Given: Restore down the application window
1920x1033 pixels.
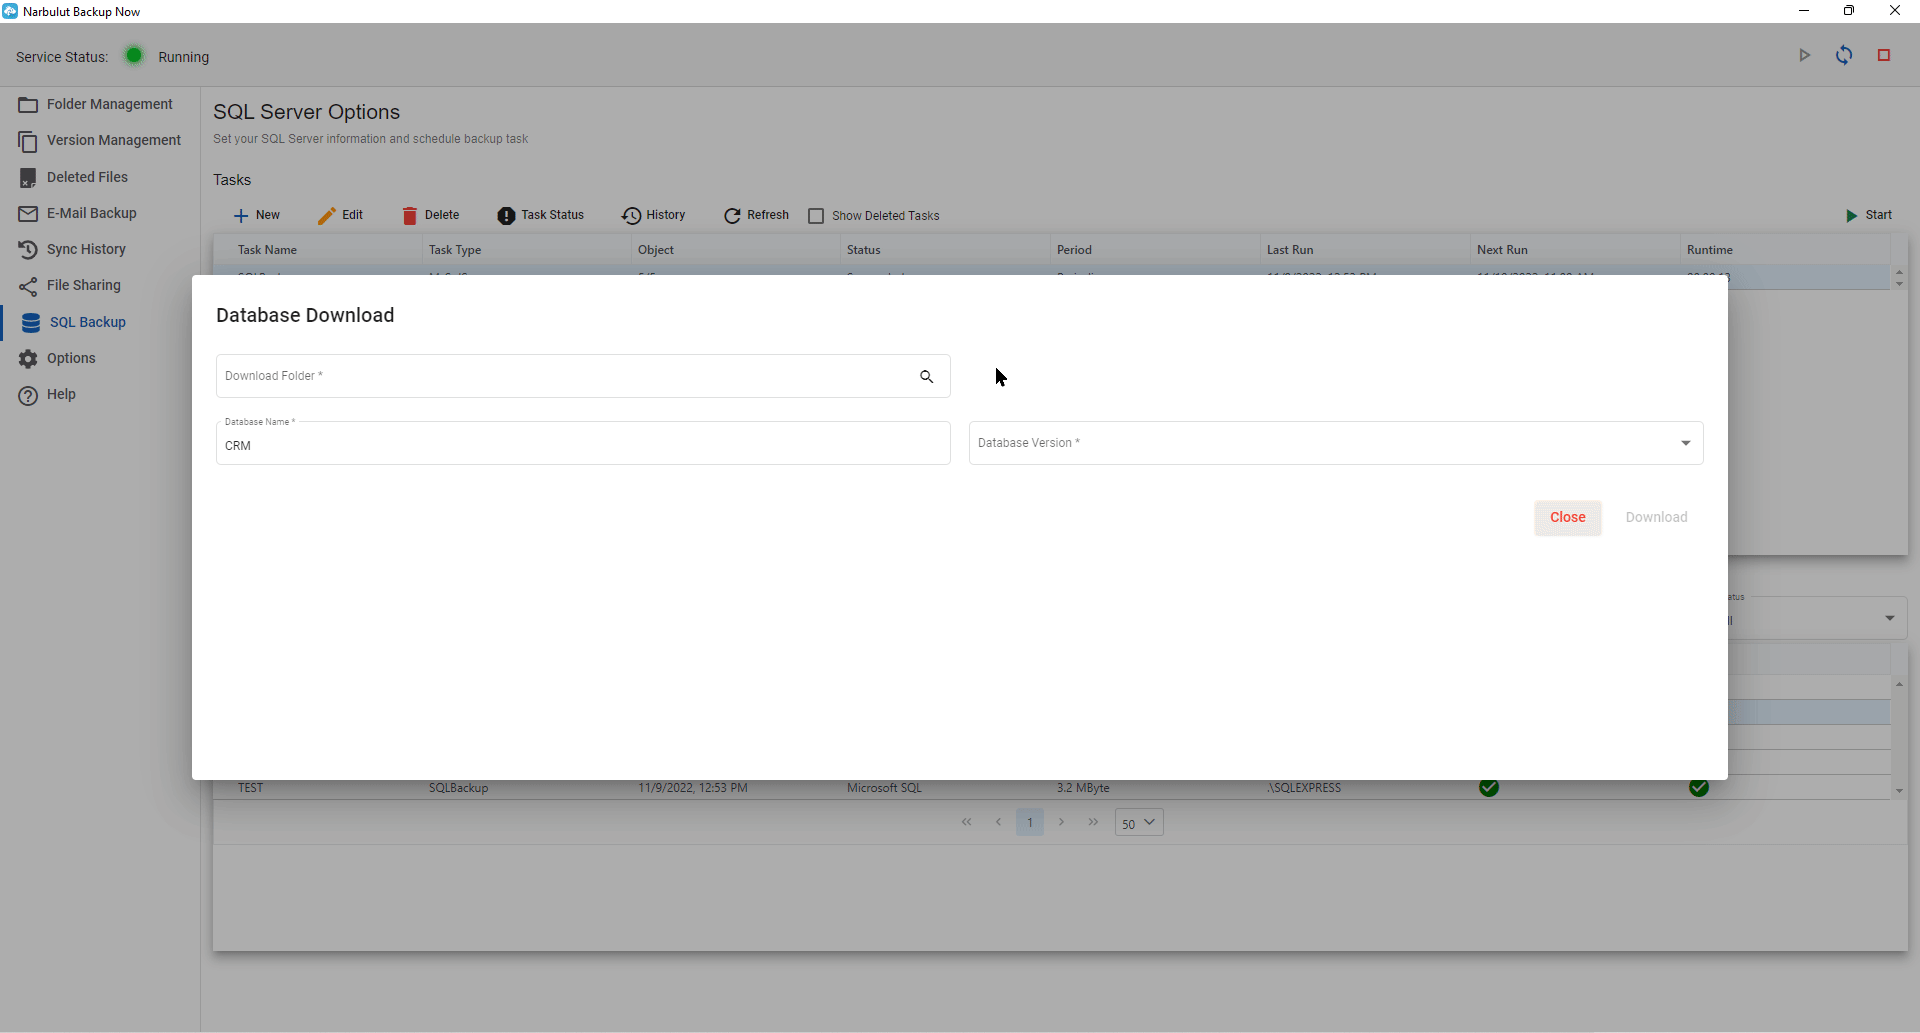Looking at the screenshot, I should tap(1849, 11).
